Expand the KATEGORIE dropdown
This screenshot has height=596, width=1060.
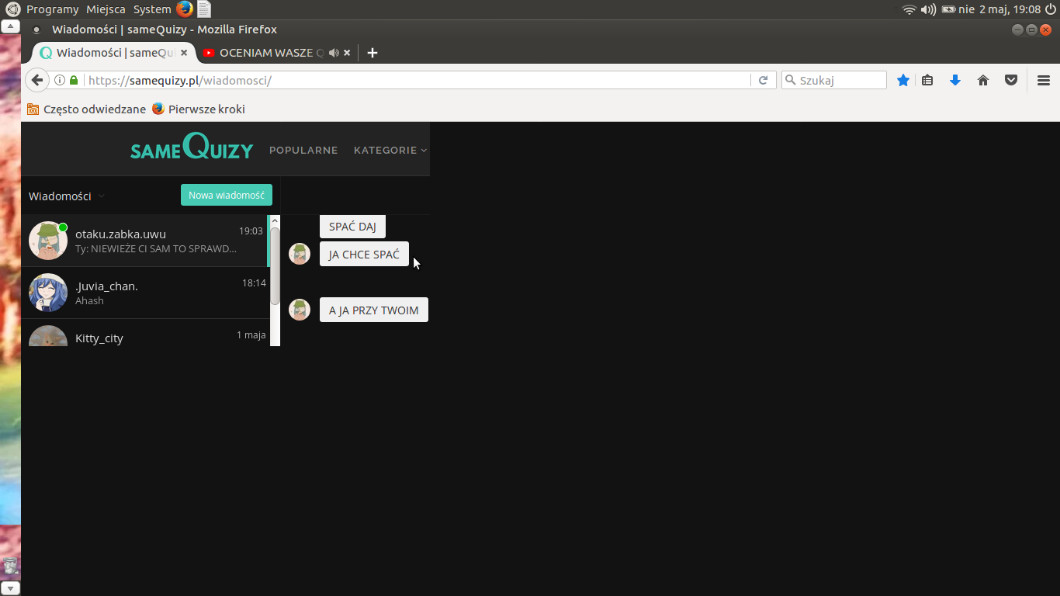390,150
